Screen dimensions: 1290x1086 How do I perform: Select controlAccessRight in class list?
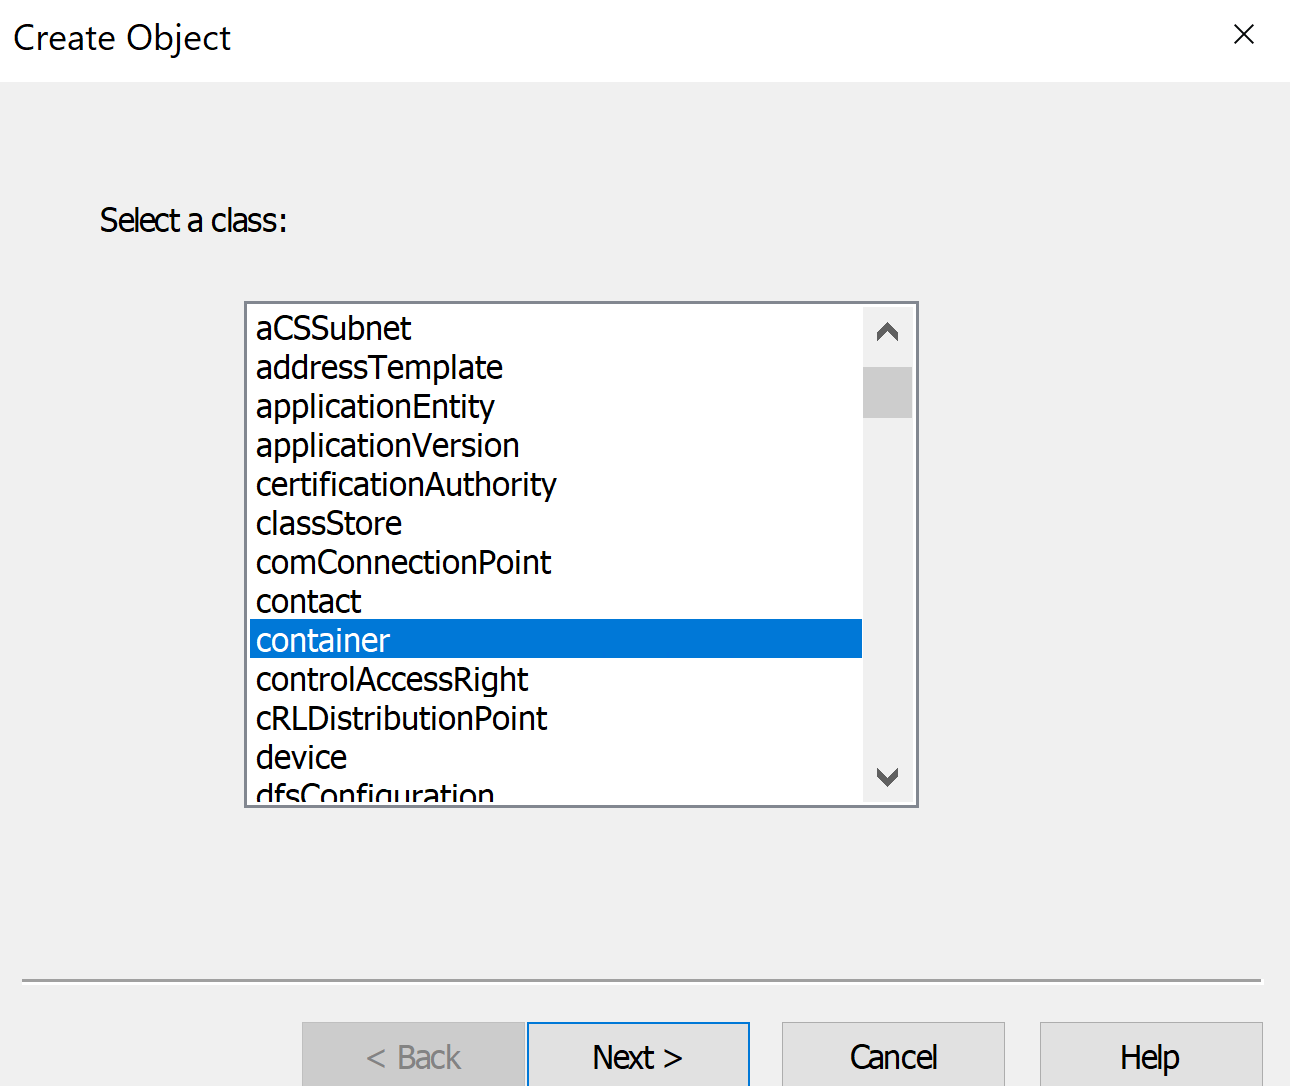pos(392,680)
